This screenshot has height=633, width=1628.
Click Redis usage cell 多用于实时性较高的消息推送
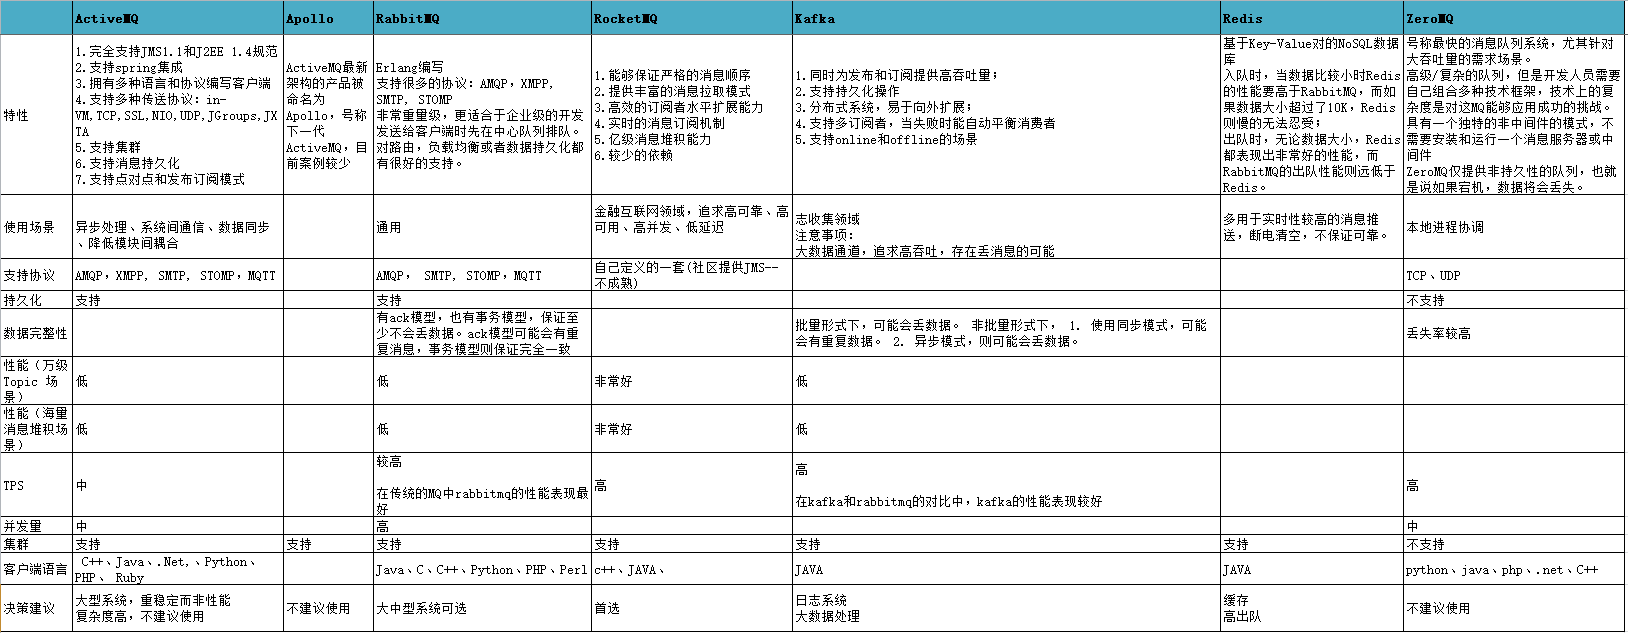click(1312, 227)
